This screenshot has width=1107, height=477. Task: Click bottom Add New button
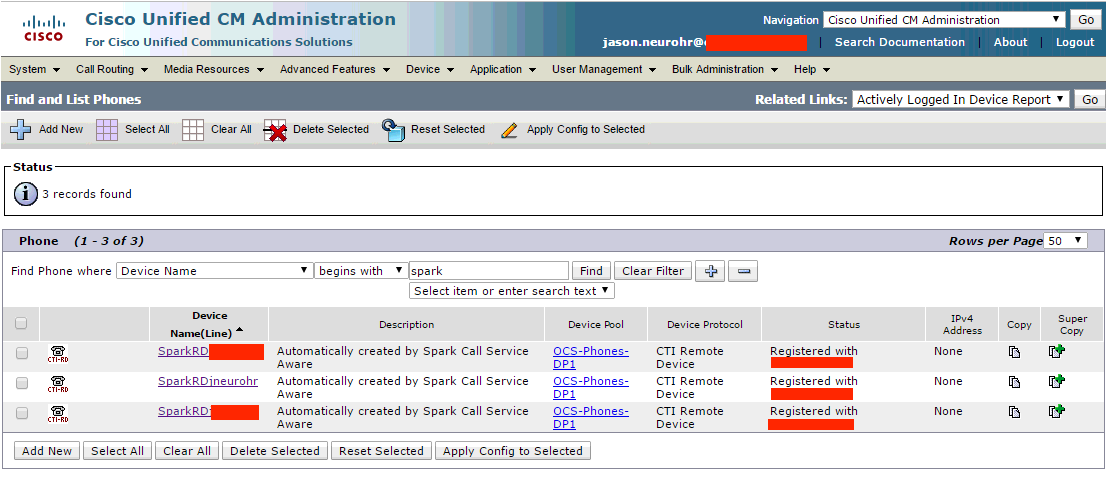[47, 451]
